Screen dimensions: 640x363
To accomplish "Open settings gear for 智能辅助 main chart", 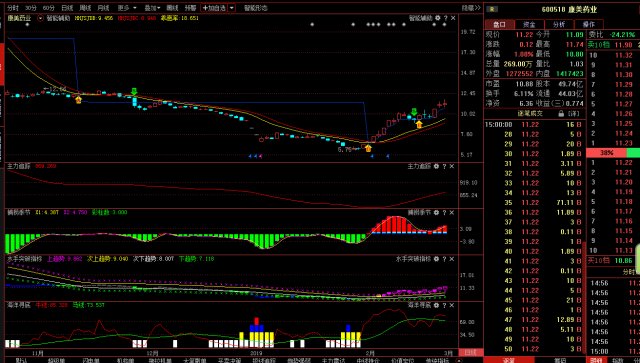I will pos(438,18).
